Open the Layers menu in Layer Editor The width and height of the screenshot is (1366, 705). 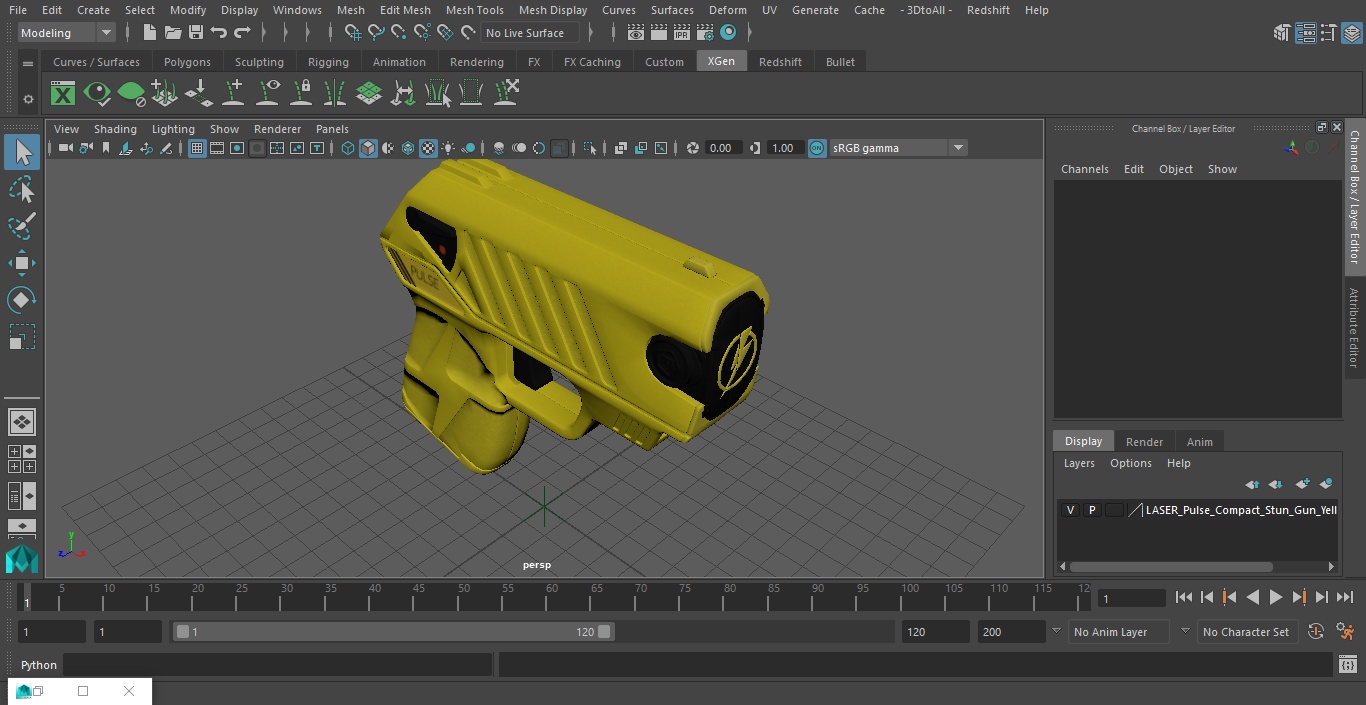coord(1079,463)
